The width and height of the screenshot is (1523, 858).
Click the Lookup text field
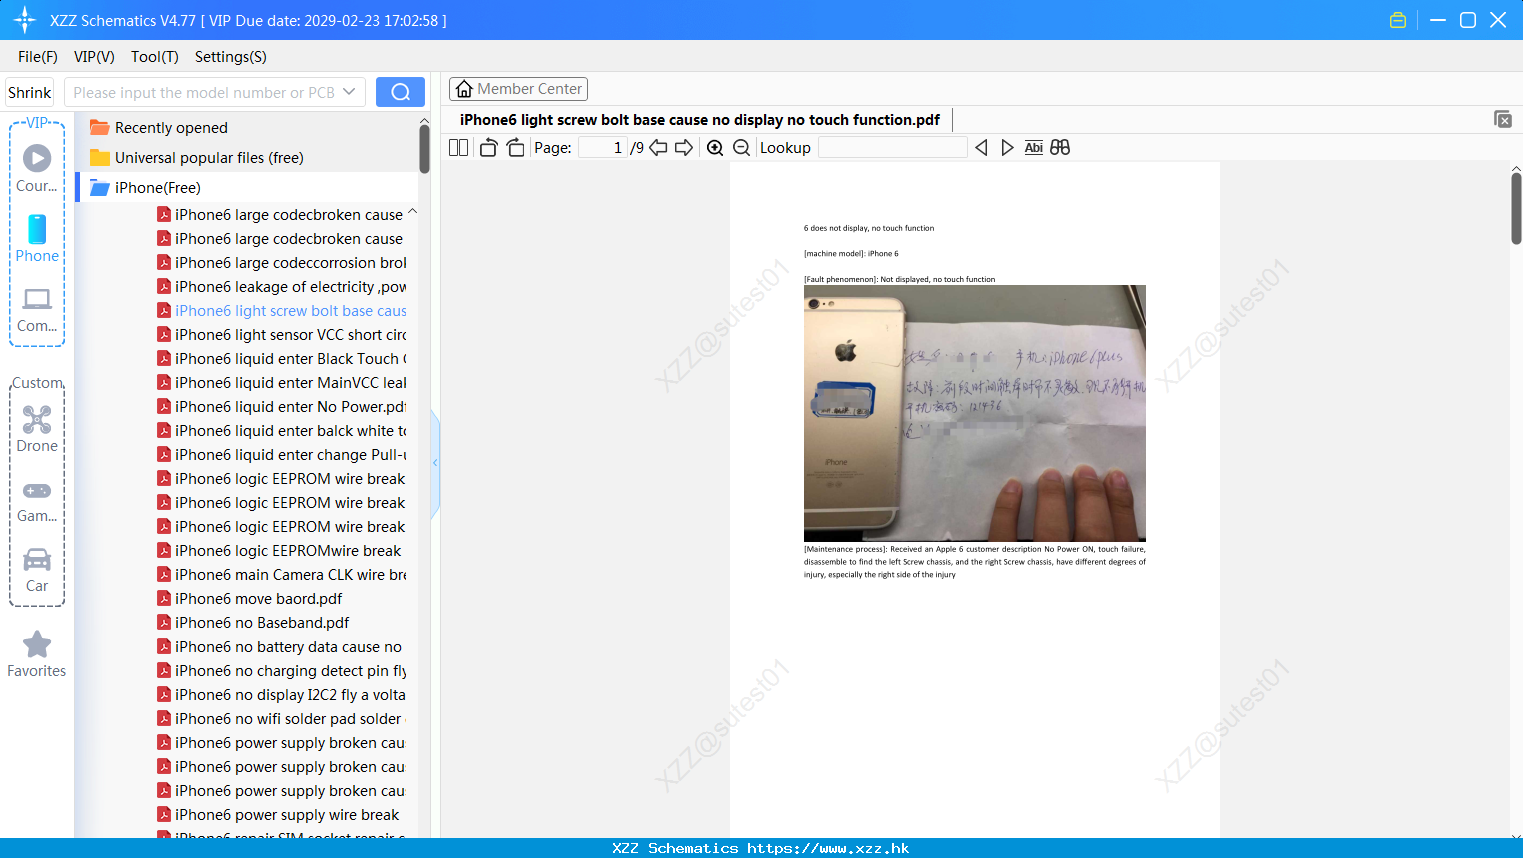tap(892, 147)
